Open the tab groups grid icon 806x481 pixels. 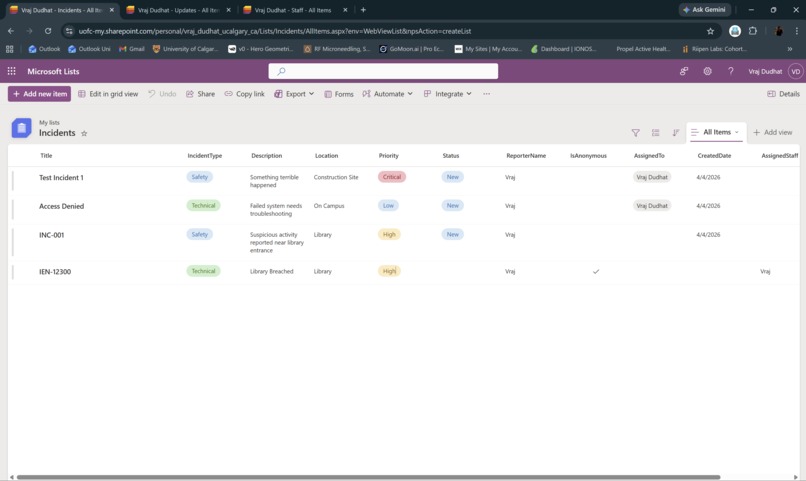tap(9, 49)
